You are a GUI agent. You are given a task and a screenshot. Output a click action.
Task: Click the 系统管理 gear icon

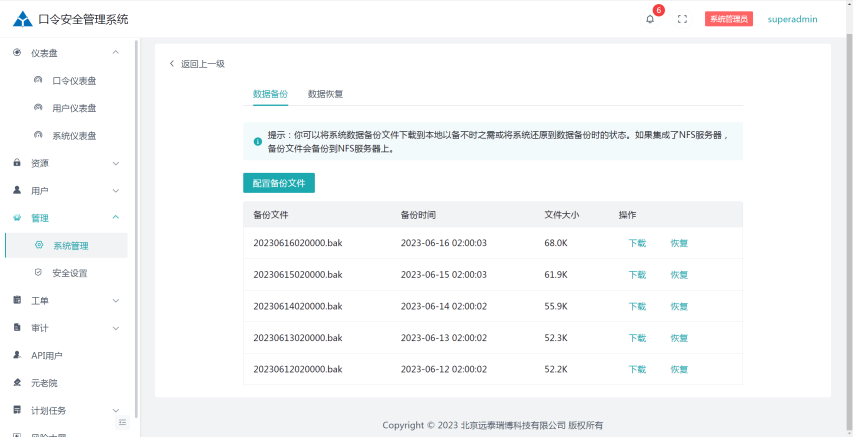(38, 245)
